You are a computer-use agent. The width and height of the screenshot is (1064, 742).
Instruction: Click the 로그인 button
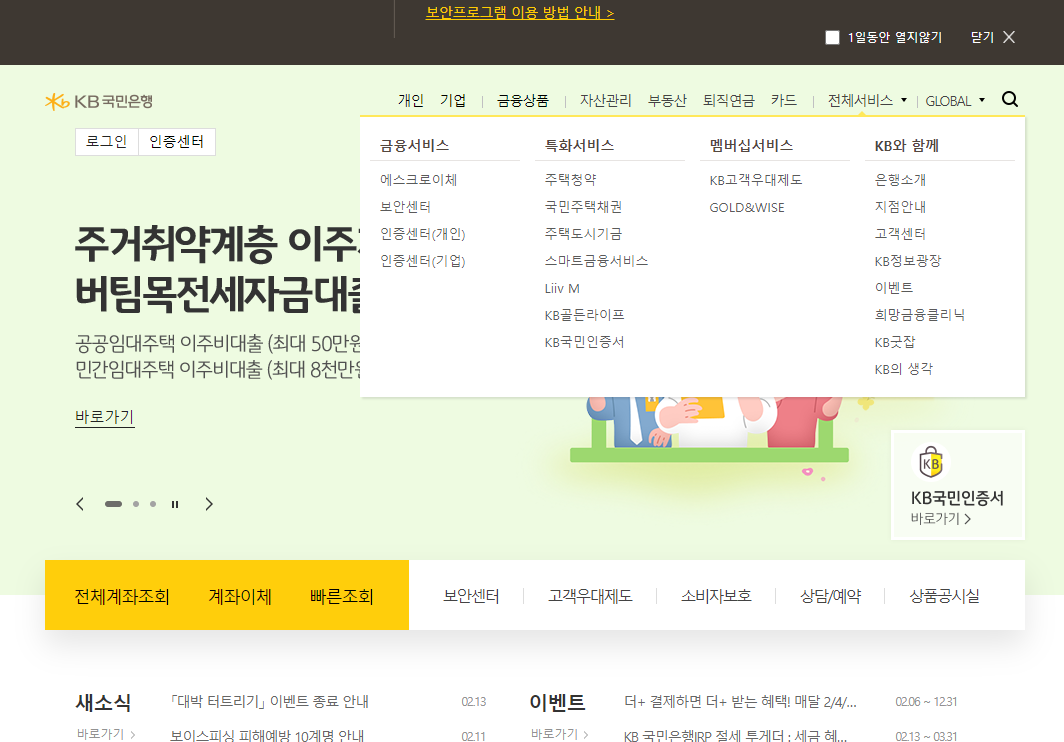107,142
